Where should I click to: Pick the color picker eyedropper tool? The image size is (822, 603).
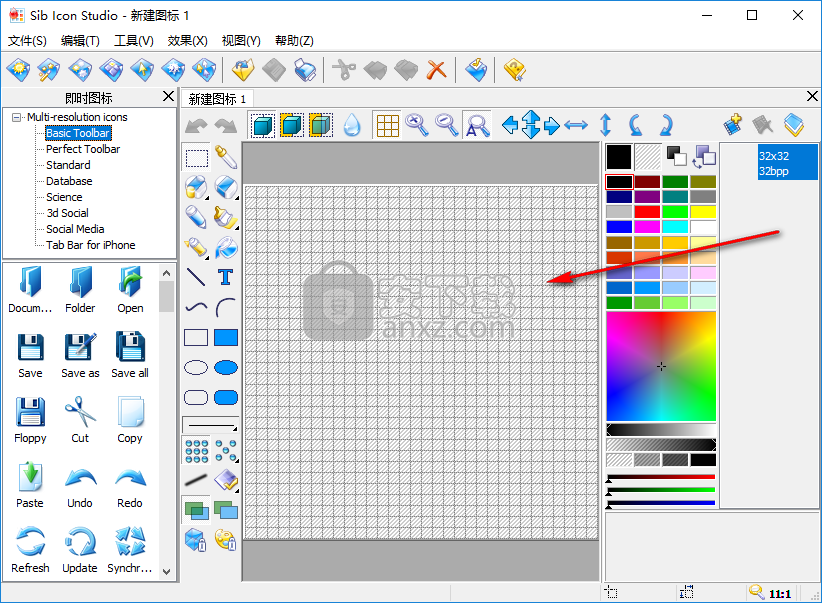pos(226,157)
